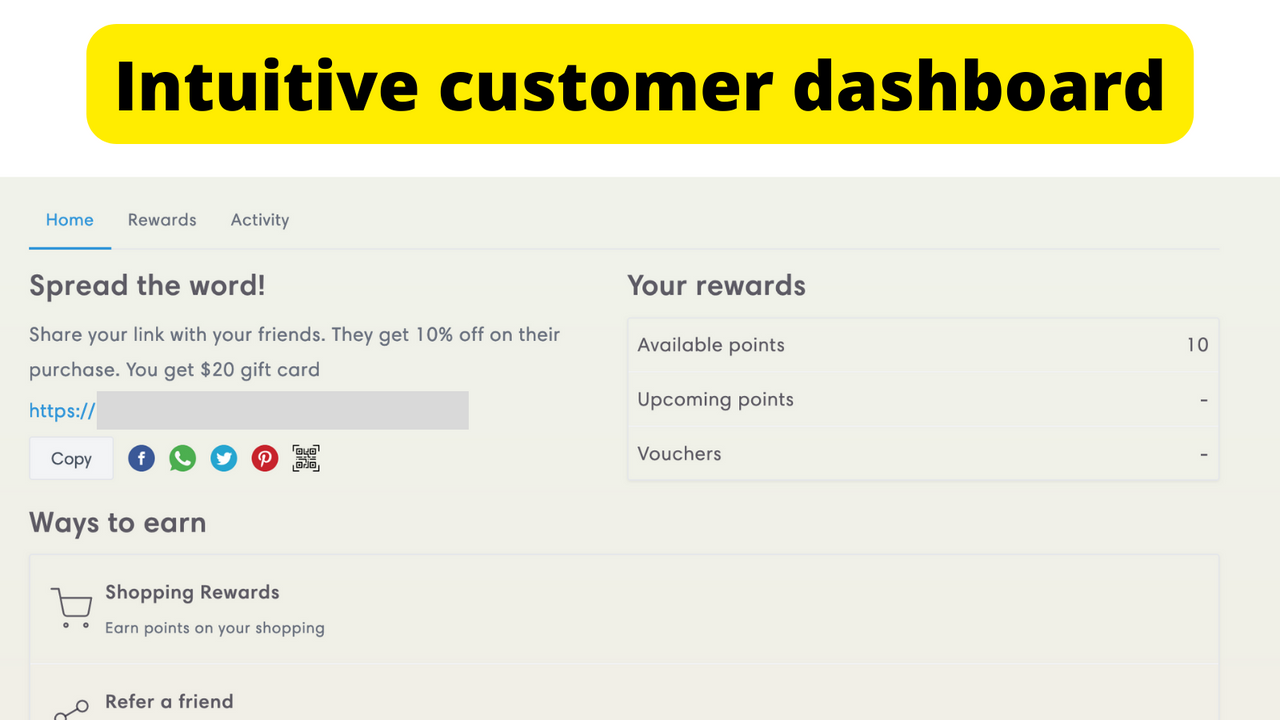
Task: Click the referral link input field
Action: 283,410
